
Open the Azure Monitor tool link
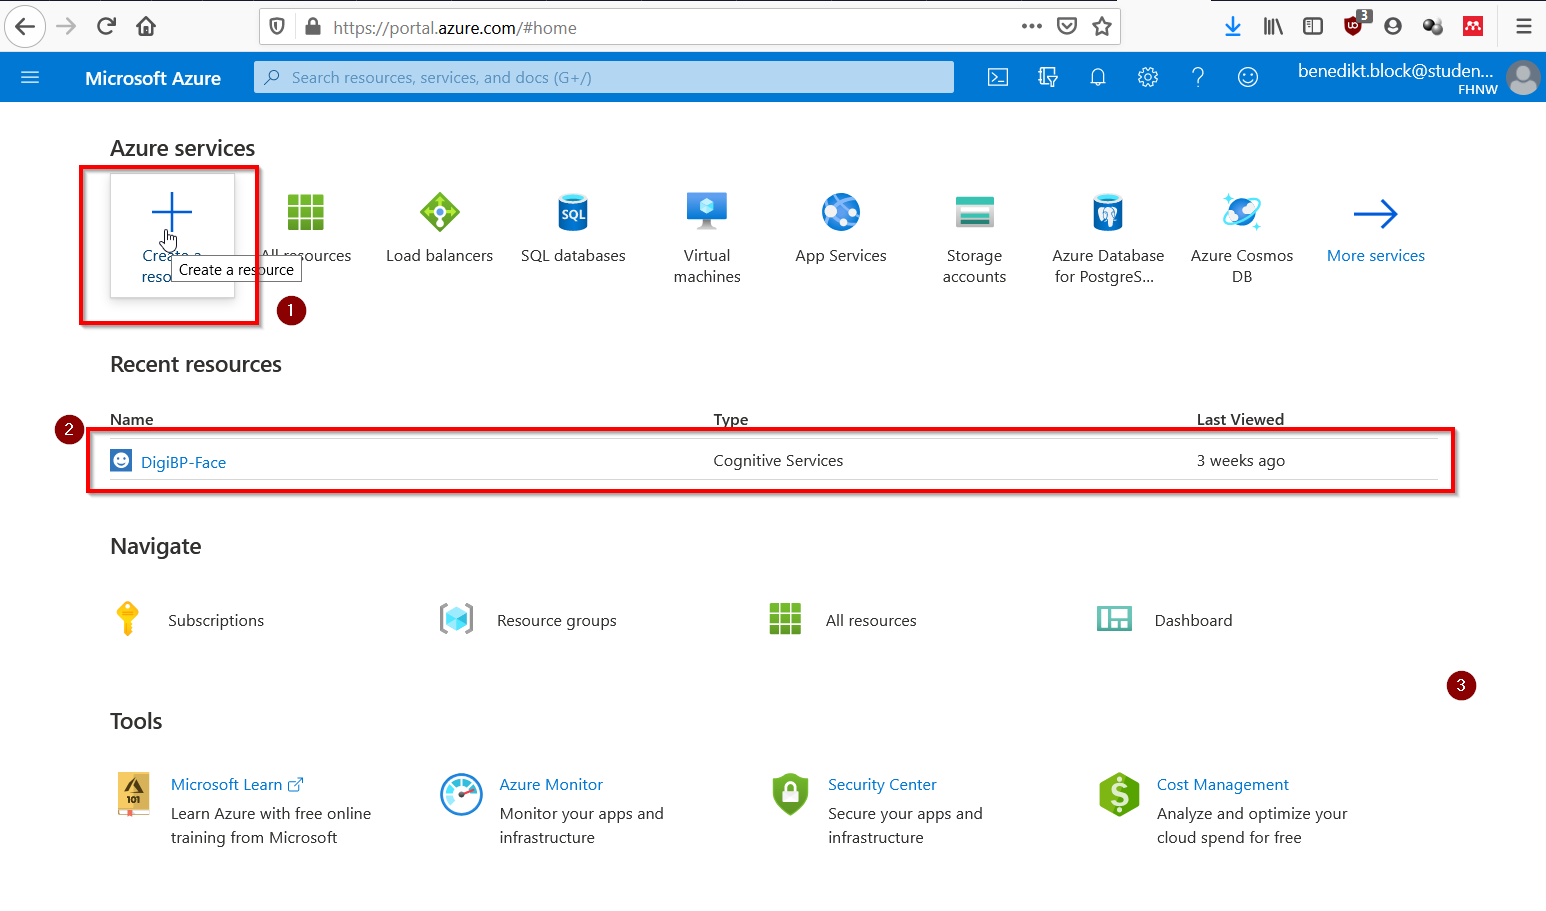[551, 785]
